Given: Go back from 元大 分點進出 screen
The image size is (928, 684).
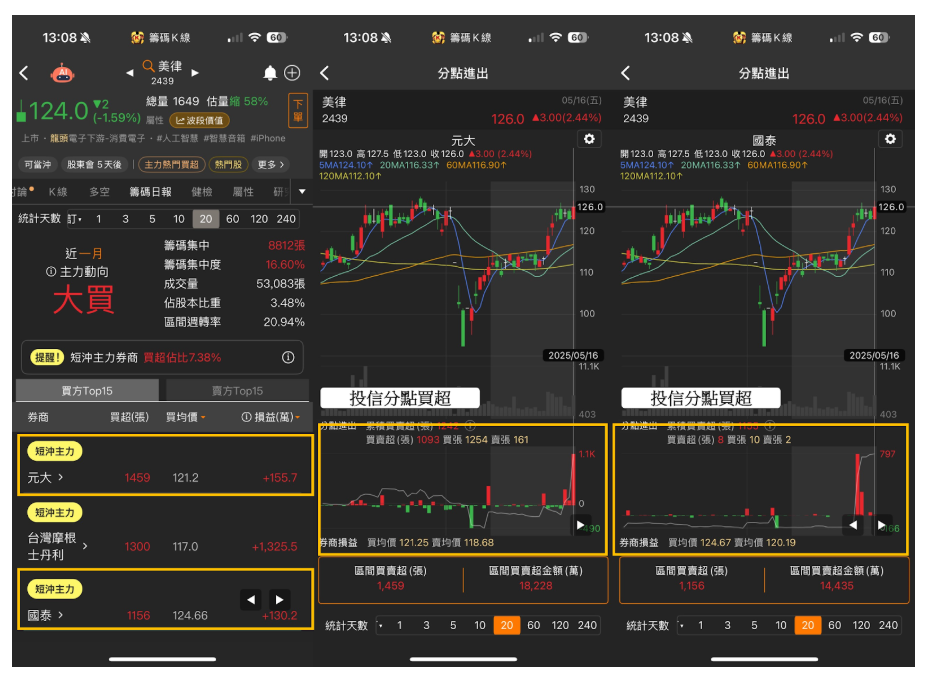Looking at the screenshot, I should click(324, 73).
